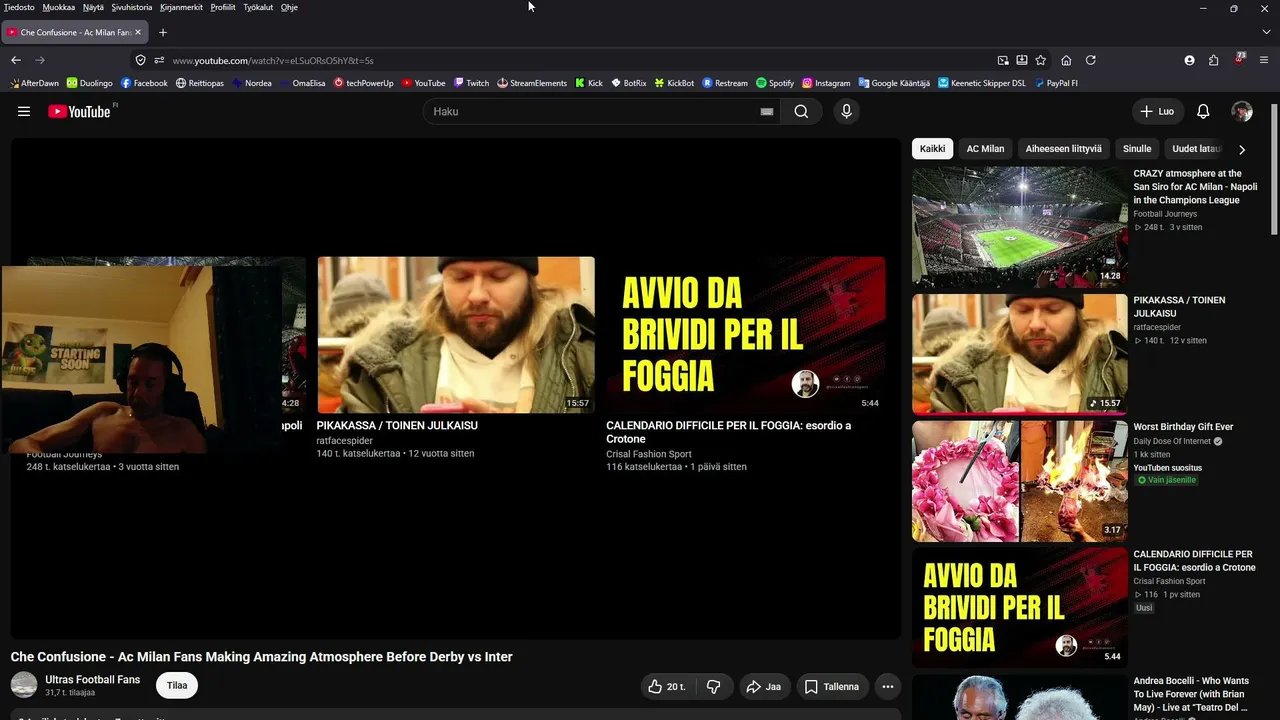The width and height of the screenshot is (1280, 720).
Task: Open the Firefox application menu
Action: tap(1265, 60)
